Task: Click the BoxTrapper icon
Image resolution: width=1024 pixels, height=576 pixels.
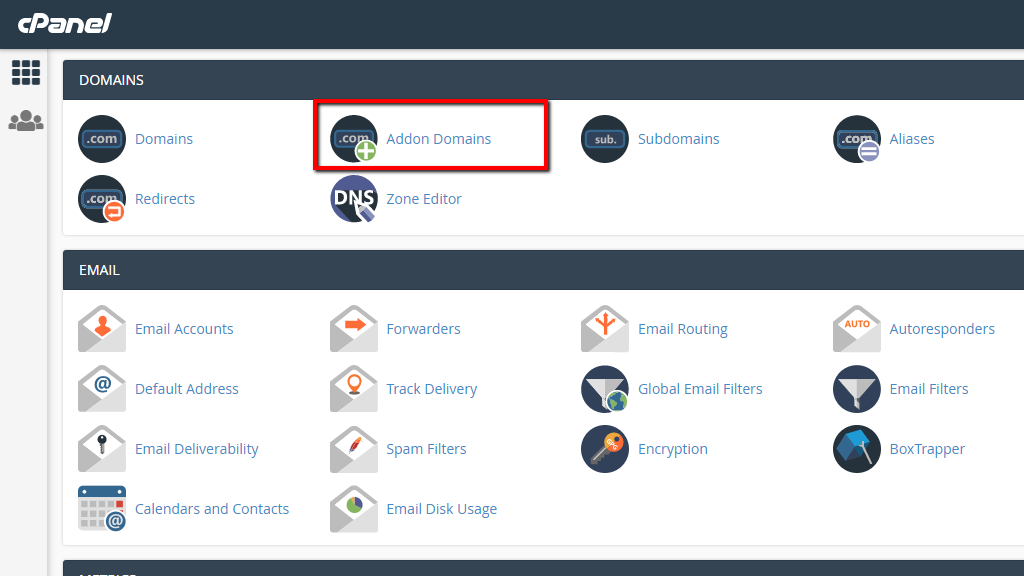Action: pyautogui.click(x=857, y=449)
